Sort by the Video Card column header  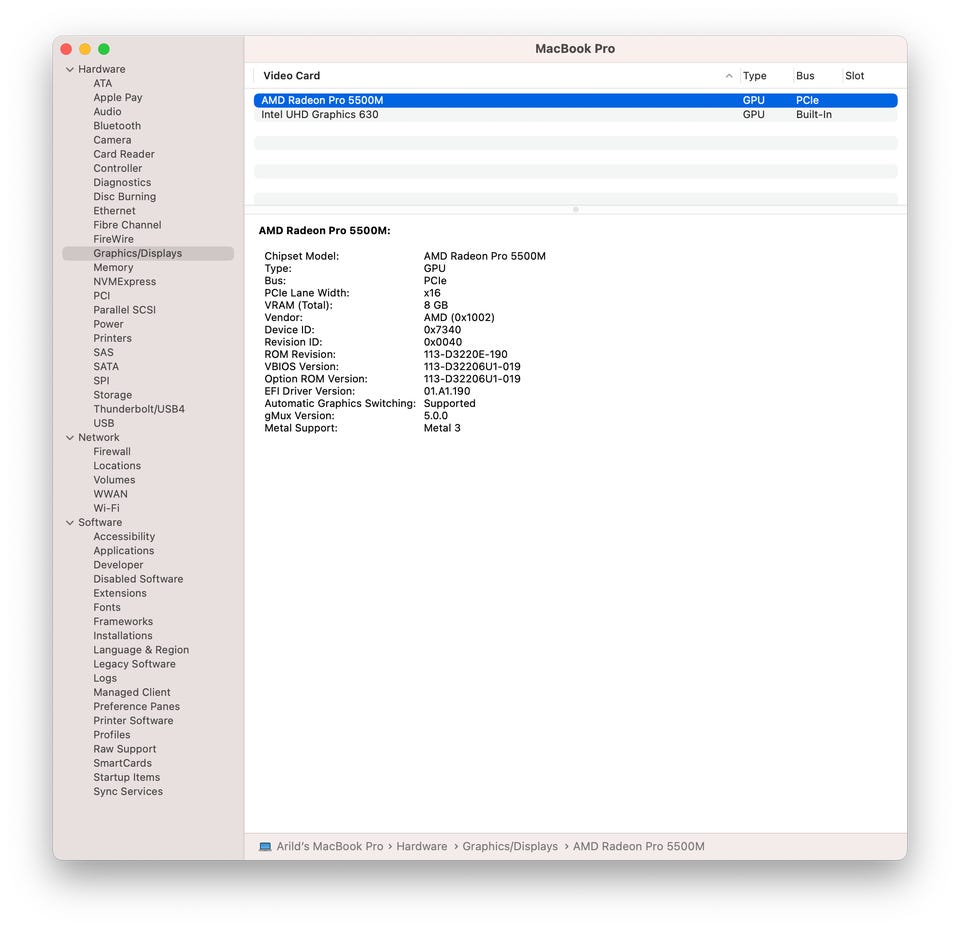click(x=291, y=76)
